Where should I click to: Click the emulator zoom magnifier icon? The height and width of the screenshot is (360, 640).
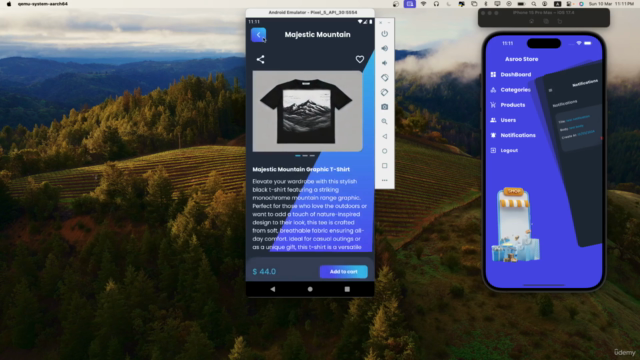click(384, 122)
